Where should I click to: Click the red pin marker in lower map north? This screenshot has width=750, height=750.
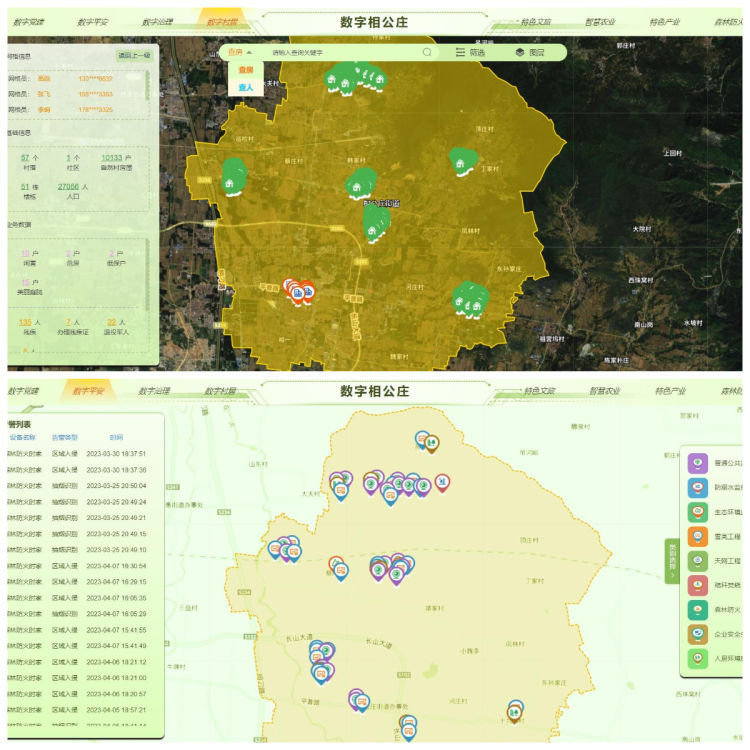442,483
